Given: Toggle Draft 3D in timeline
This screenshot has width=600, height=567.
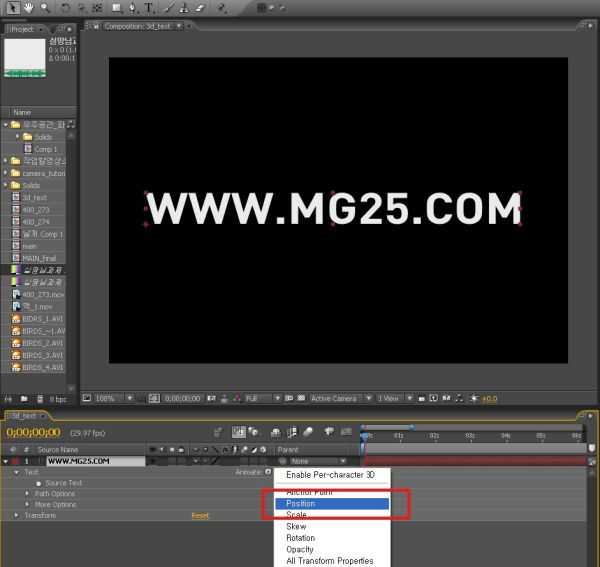Looking at the screenshot, I should (x=253, y=432).
